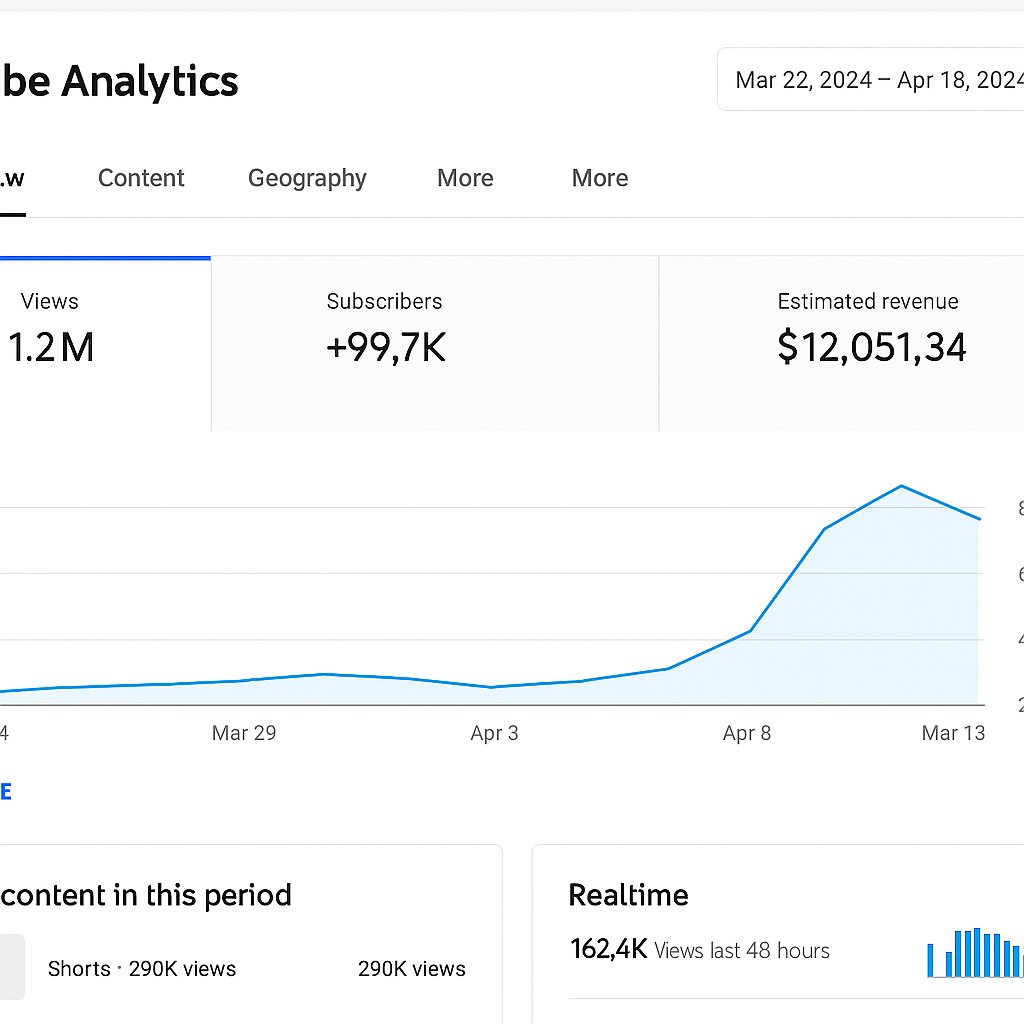Screen dimensions: 1024x1024
Task: Select the Estimated revenue metric card
Action: click(x=842, y=344)
